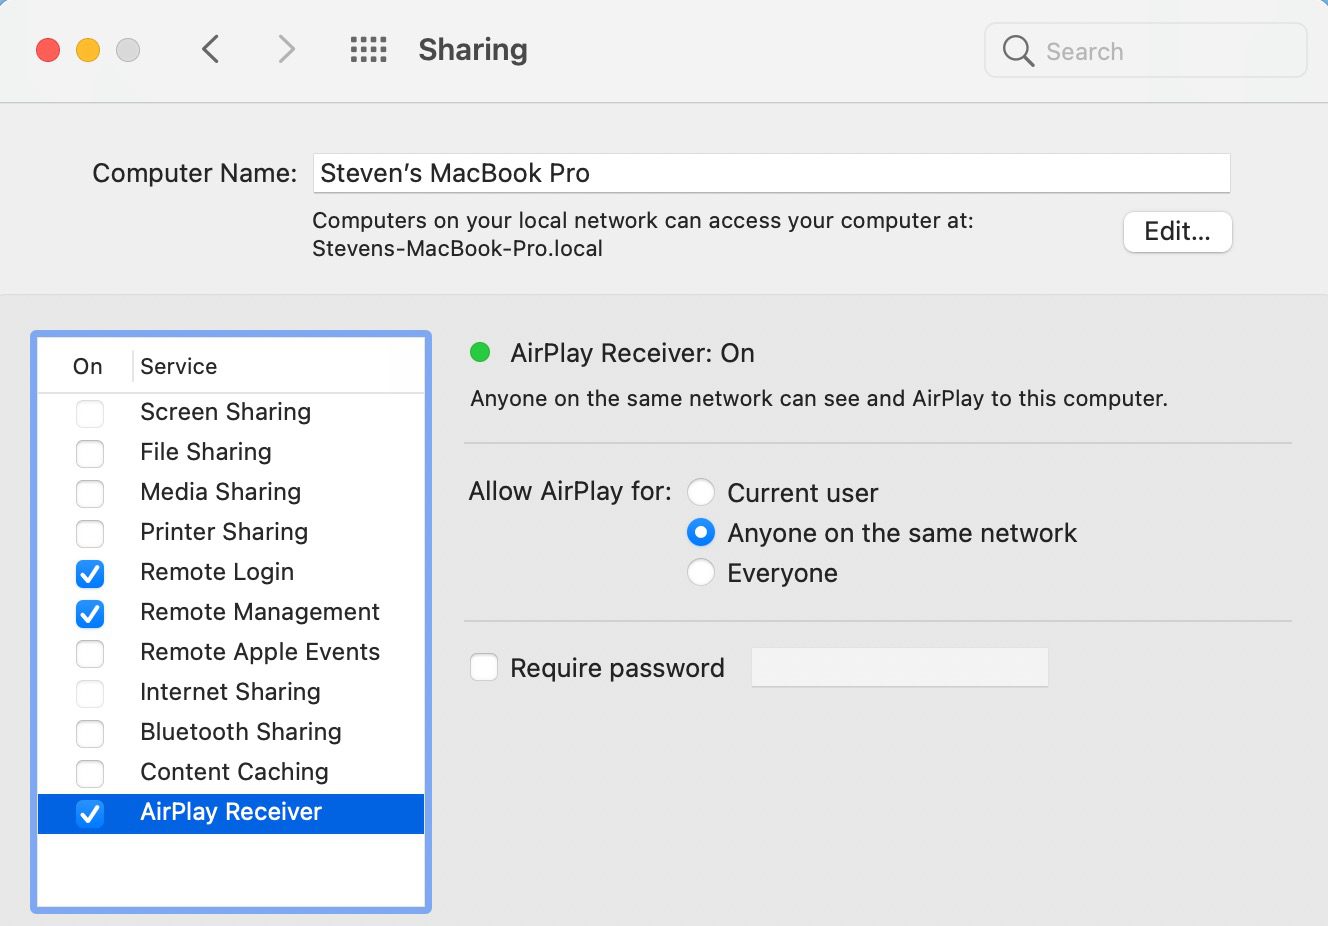Click the magnifying glass search icon
This screenshot has height=926, width=1328.
[x=1018, y=51]
